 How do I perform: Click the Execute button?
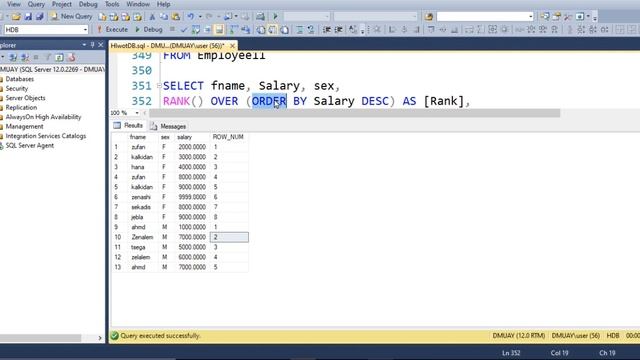(112, 30)
